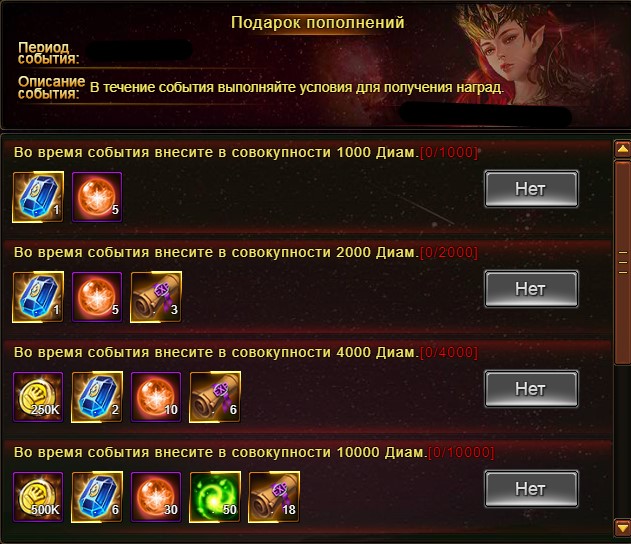Click the Нет button for the 10000 Диам tier
This screenshot has height=544, width=631.
[x=531, y=489]
